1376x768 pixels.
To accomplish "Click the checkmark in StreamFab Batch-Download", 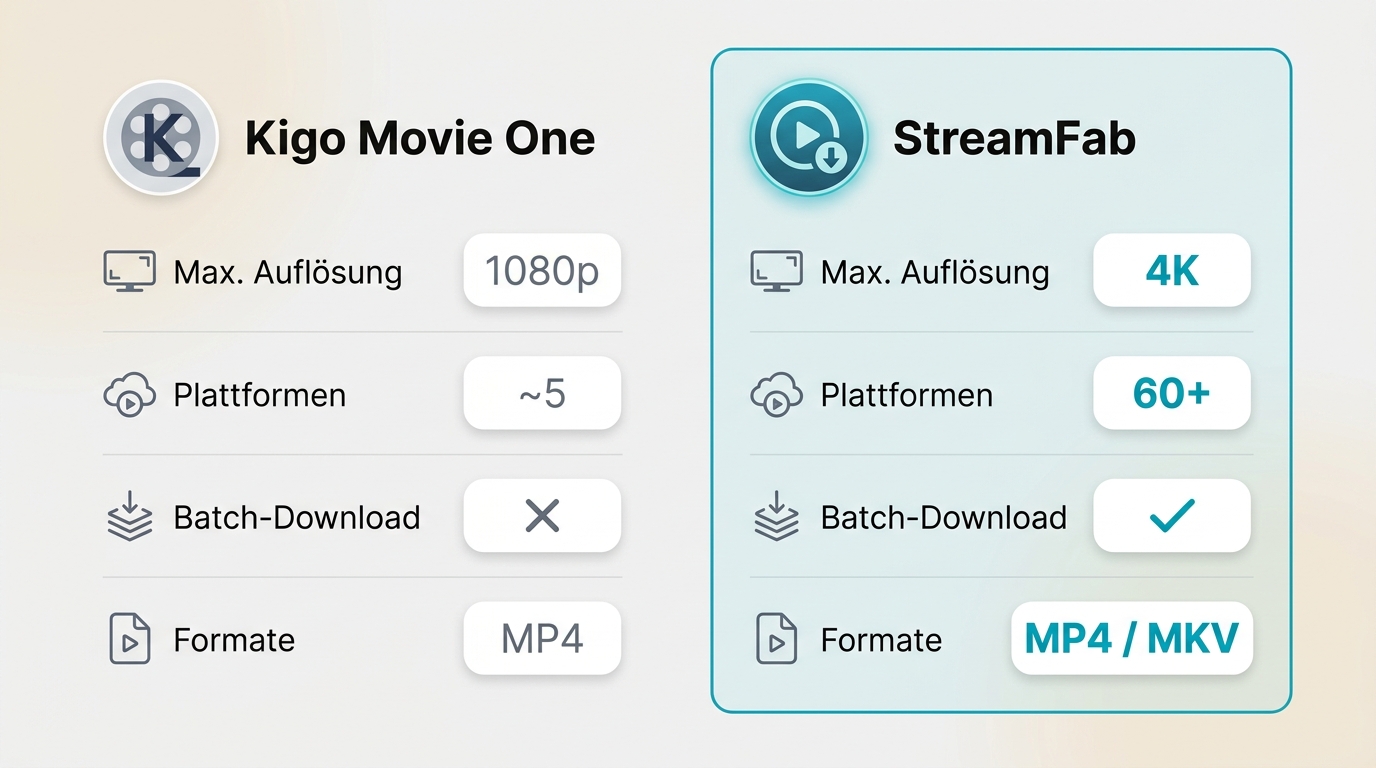I will [1172, 516].
